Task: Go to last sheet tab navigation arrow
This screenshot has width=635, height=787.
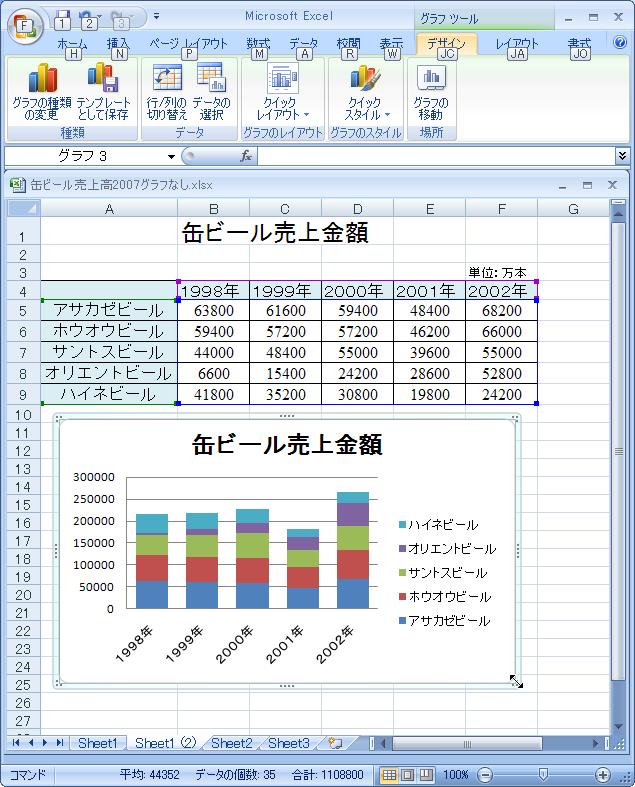Action: point(60,742)
